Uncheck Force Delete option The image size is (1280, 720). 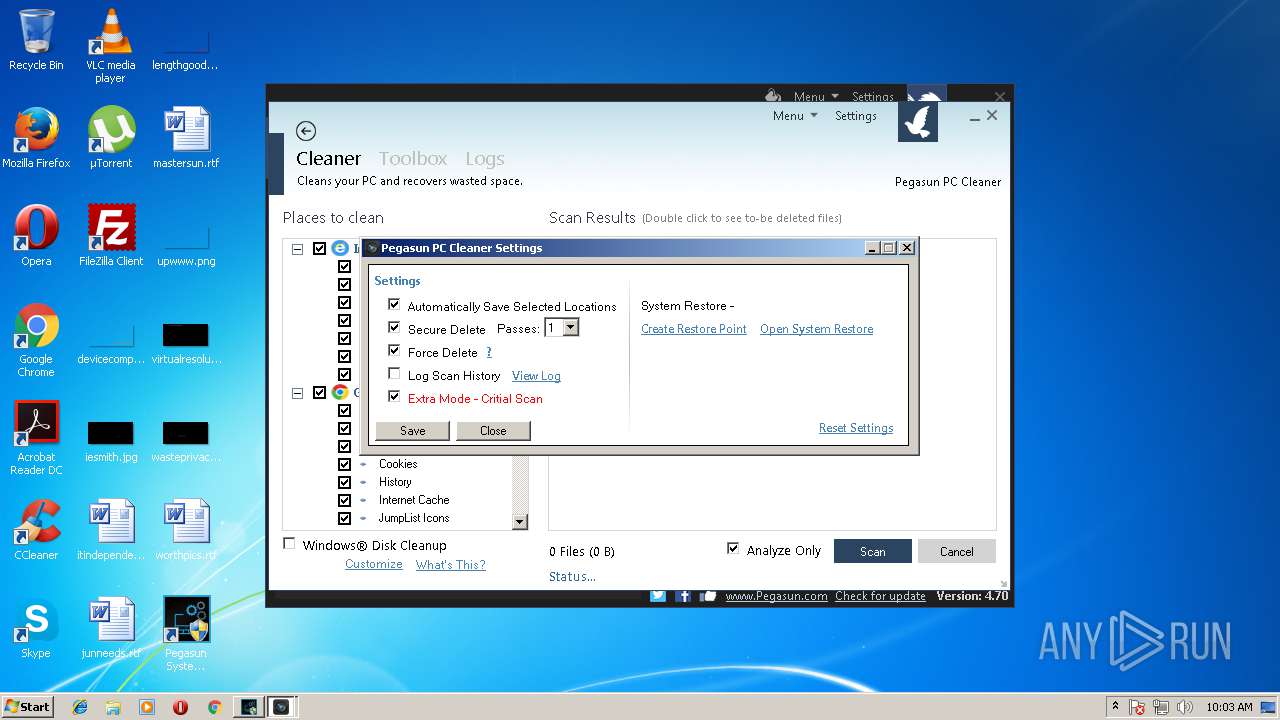point(394,350)
